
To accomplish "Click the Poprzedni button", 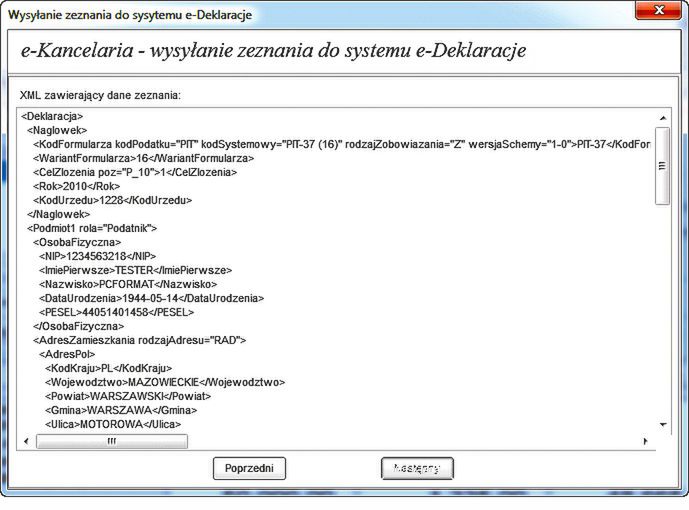I will coord(249,468).
